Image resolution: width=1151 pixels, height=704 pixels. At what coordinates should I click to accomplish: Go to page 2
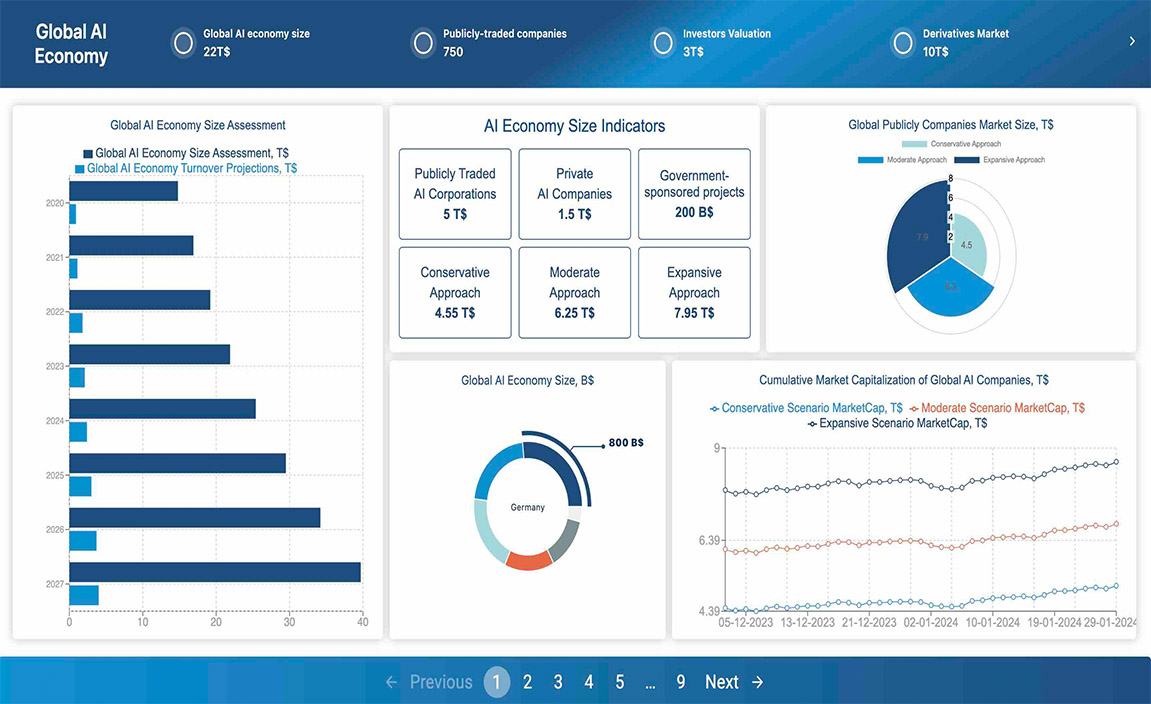[527, 682]
